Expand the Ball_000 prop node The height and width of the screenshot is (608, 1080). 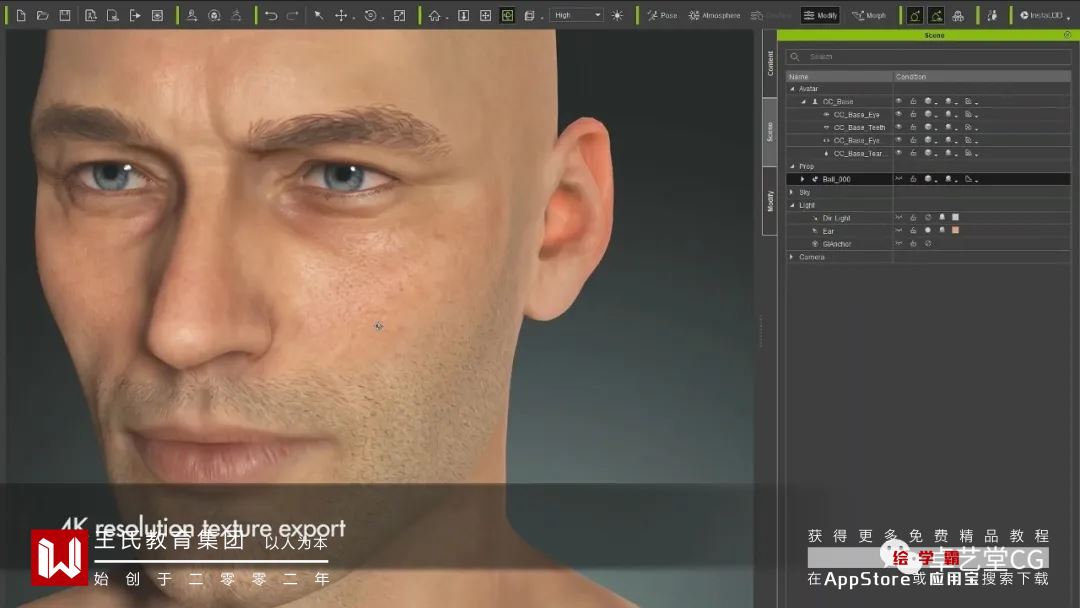tap(802, 179)
